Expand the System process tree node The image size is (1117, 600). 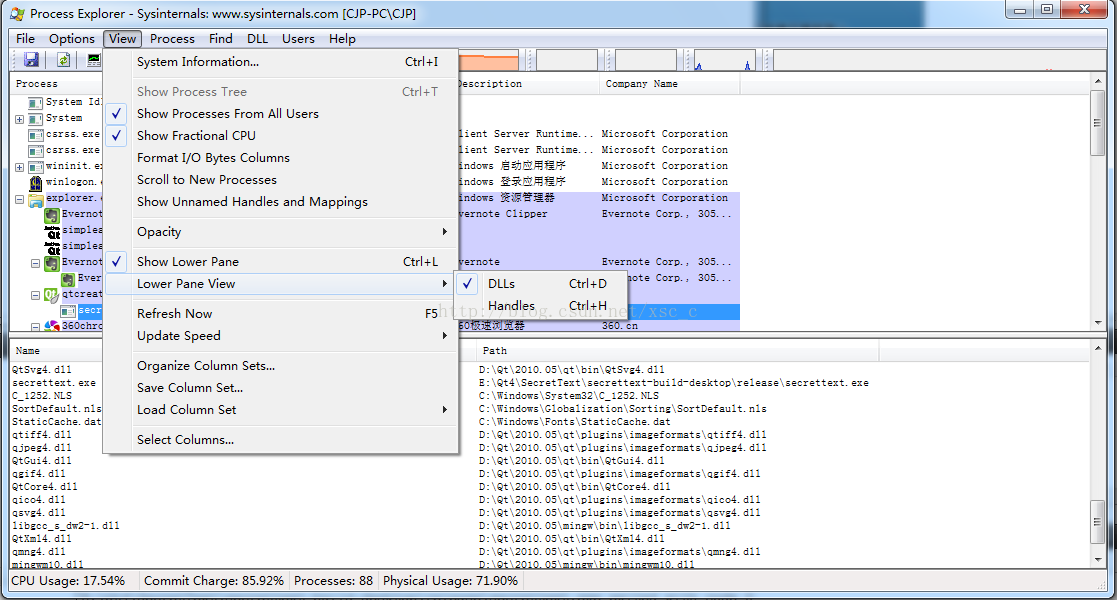(x=19, y=119)
